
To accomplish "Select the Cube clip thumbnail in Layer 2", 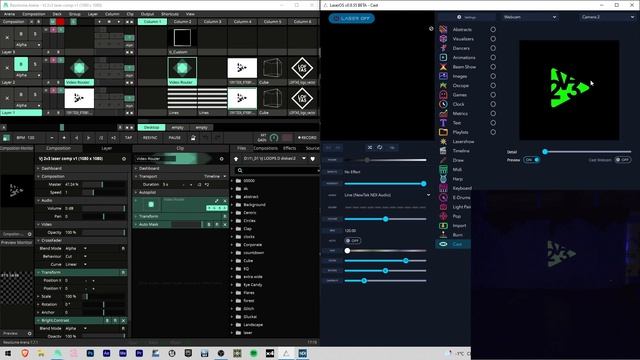I will tap(272, 68).
